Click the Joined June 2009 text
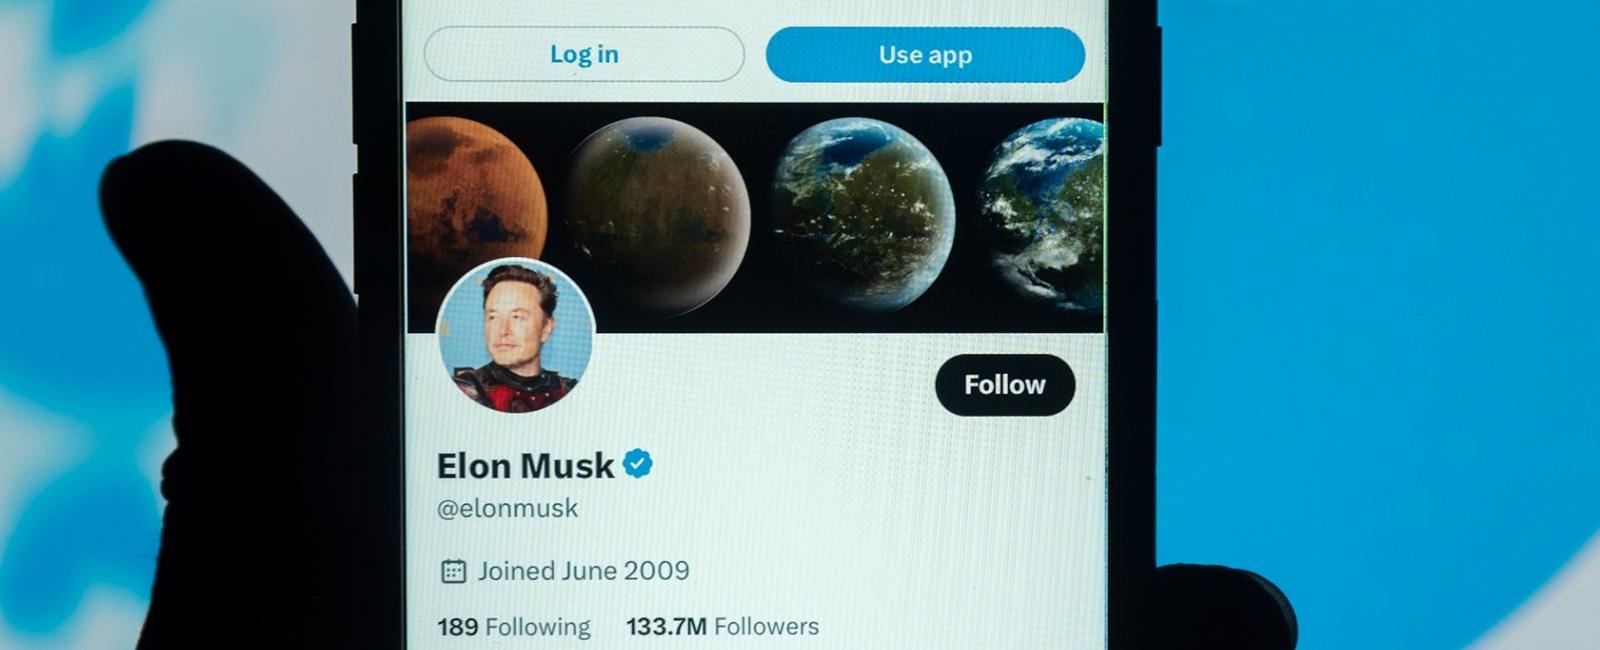Screen dimensions: 1600x650 point(585,570)
